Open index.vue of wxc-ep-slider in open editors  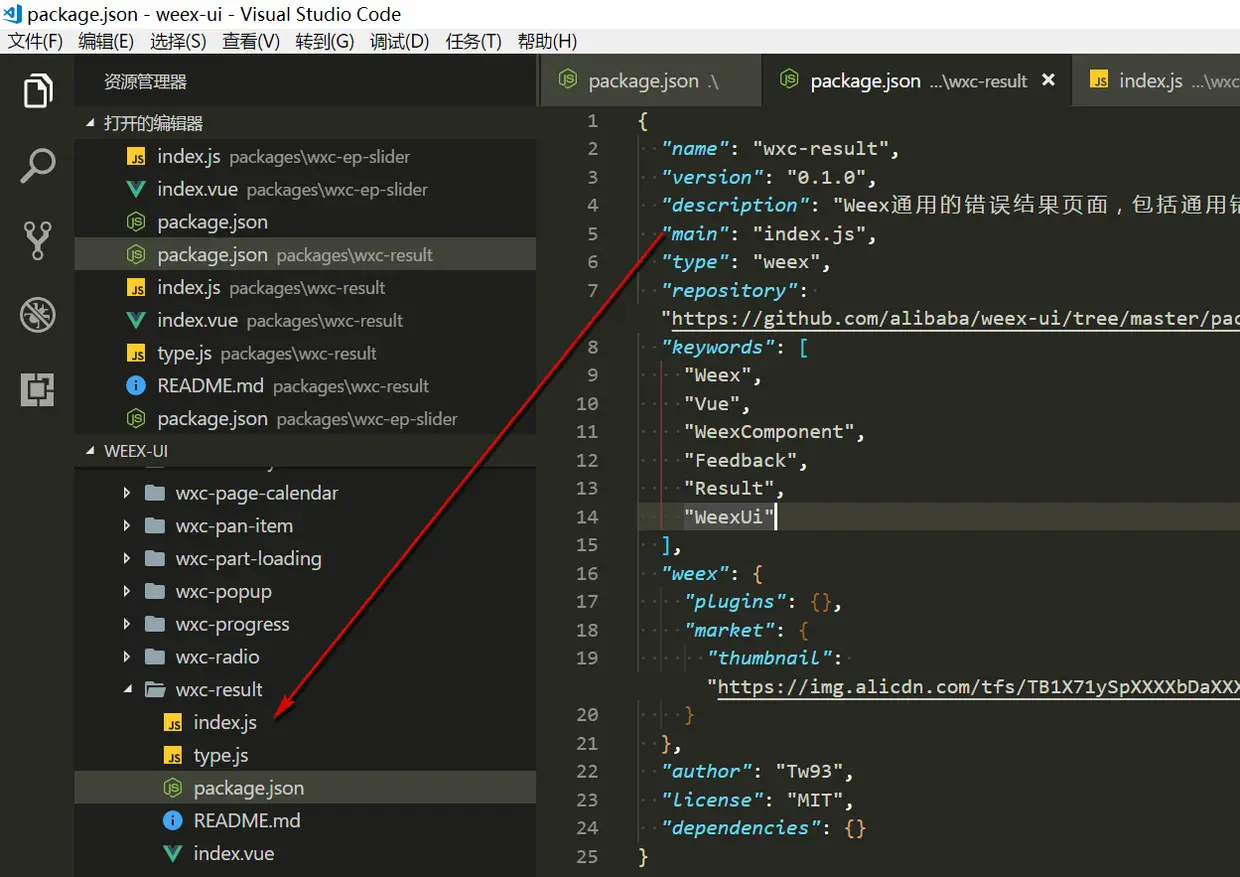[x=305, y=190]
